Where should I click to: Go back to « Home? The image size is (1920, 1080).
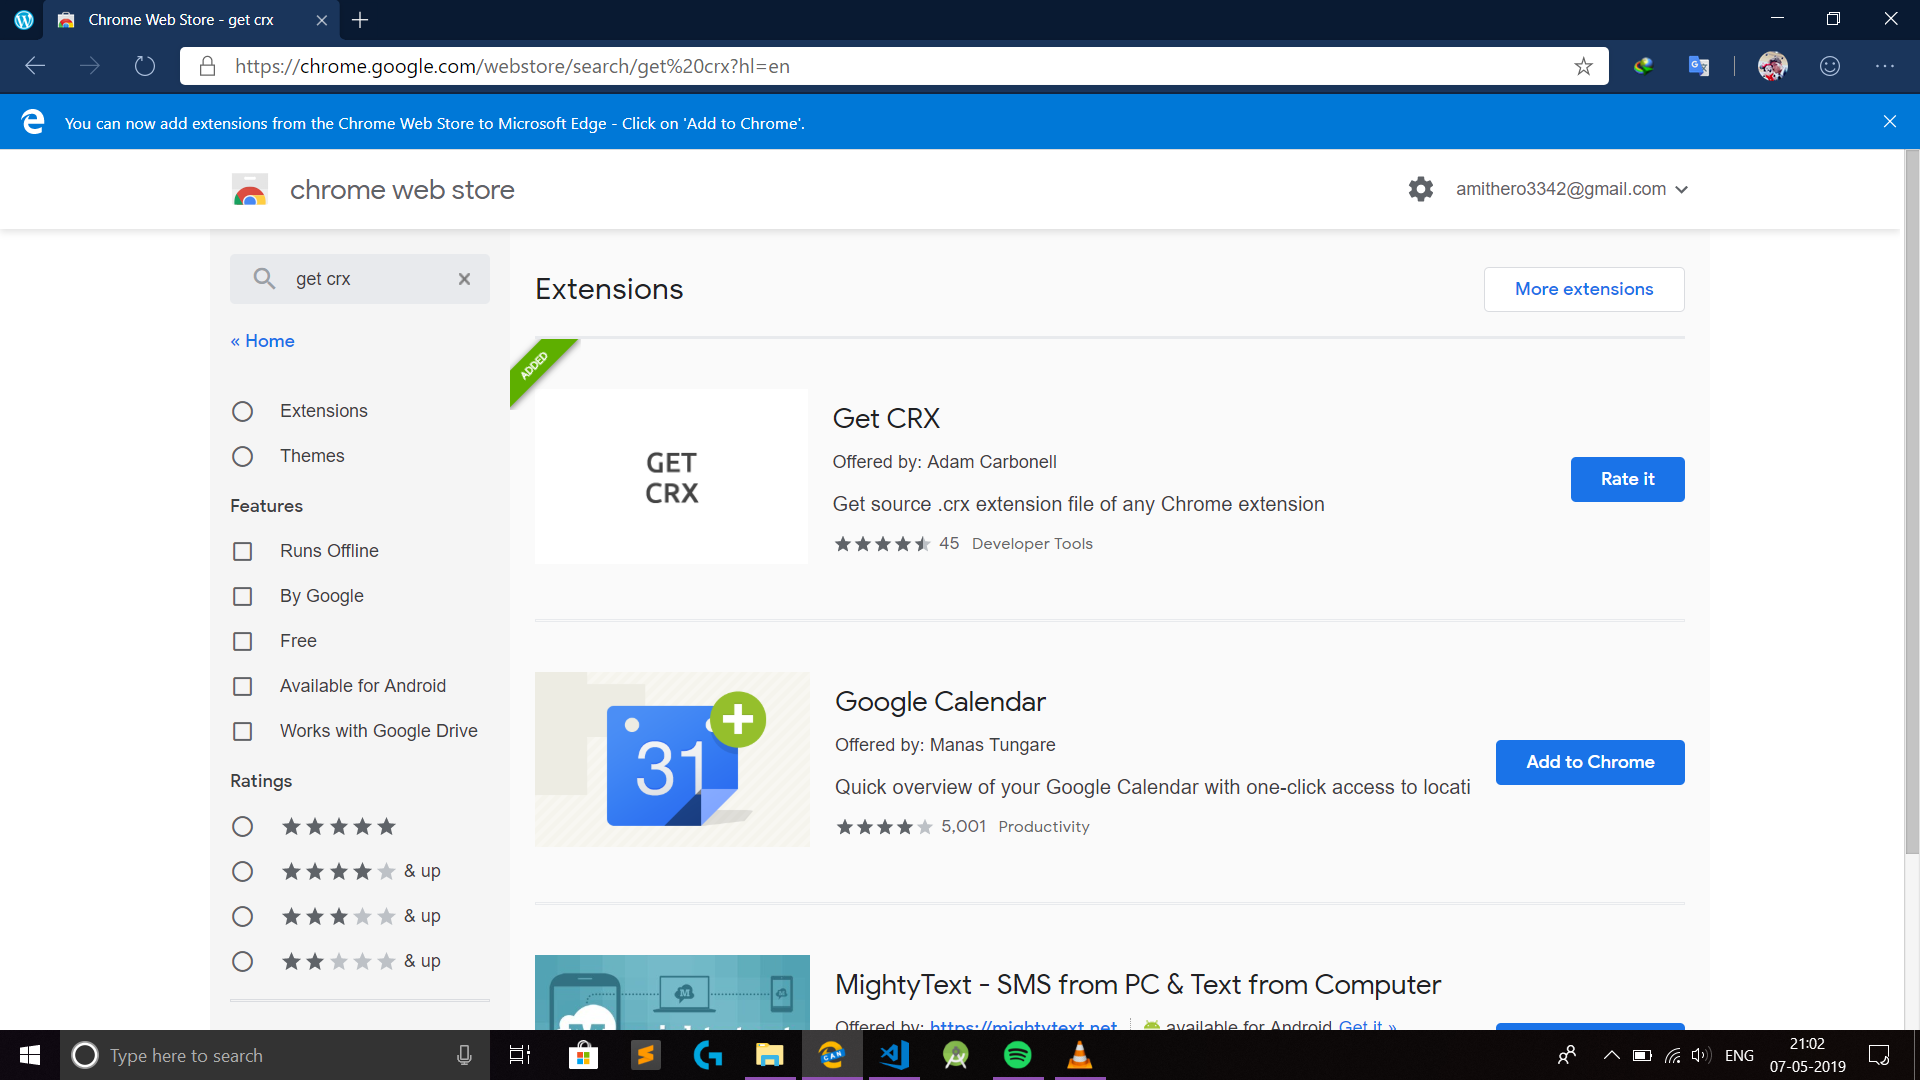coord(262,341)
